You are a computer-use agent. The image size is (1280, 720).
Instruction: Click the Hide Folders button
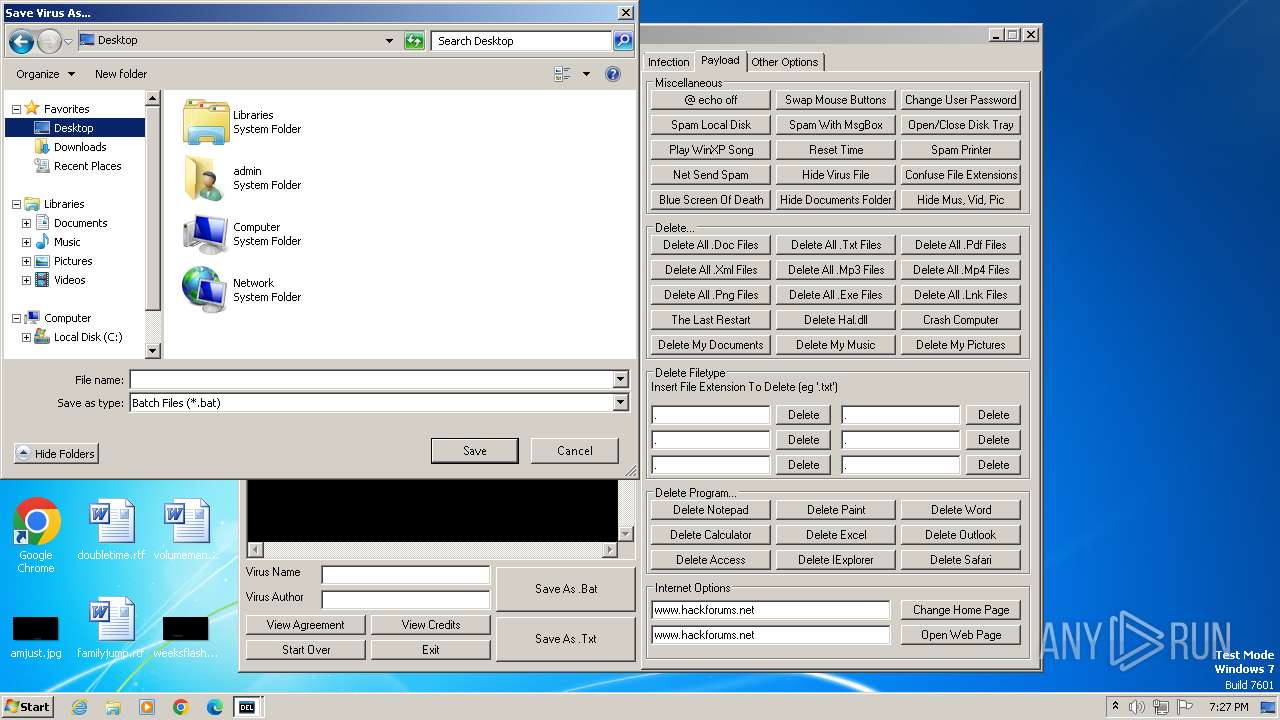(56, 454)
